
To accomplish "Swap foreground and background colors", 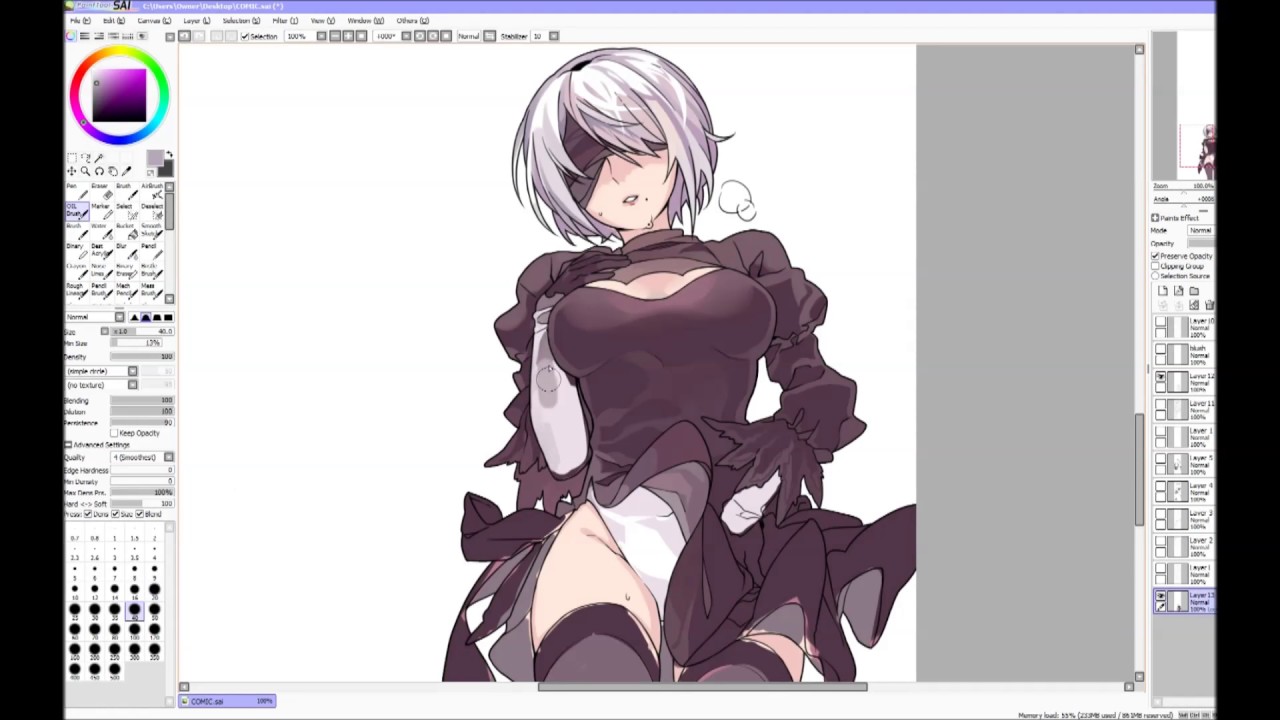I will click(168, 155).
